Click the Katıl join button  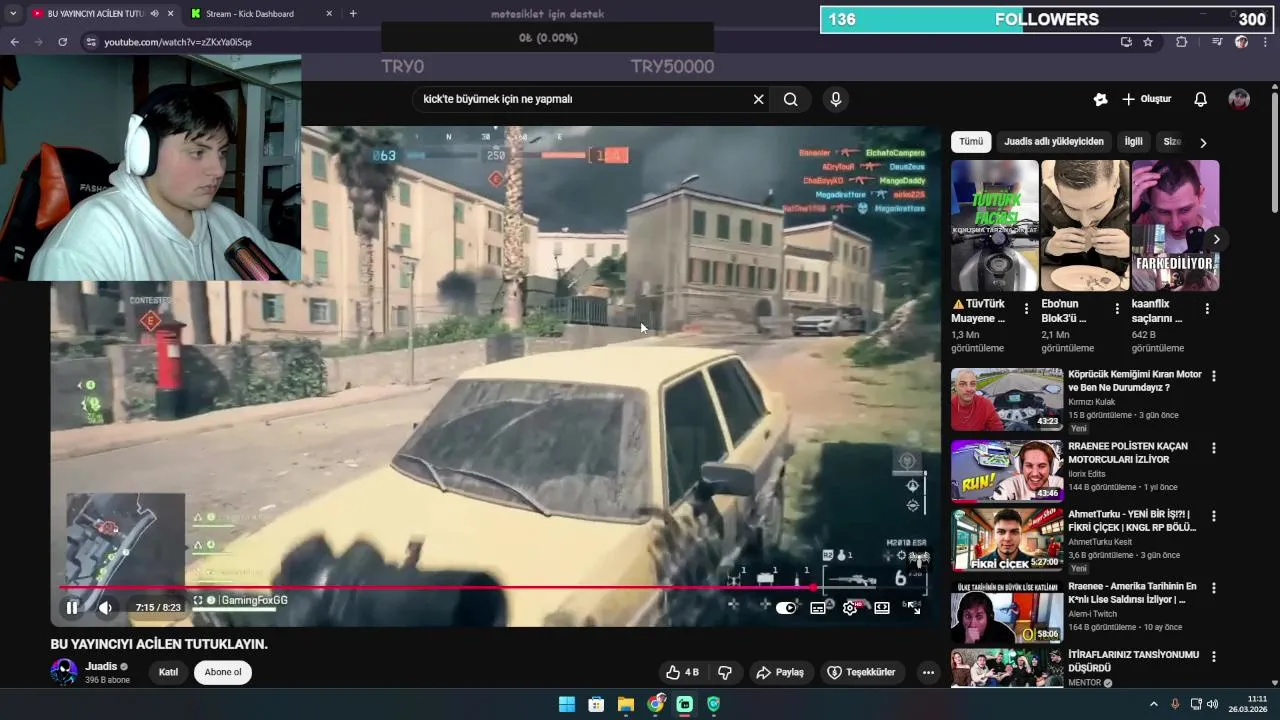point(168,672)
